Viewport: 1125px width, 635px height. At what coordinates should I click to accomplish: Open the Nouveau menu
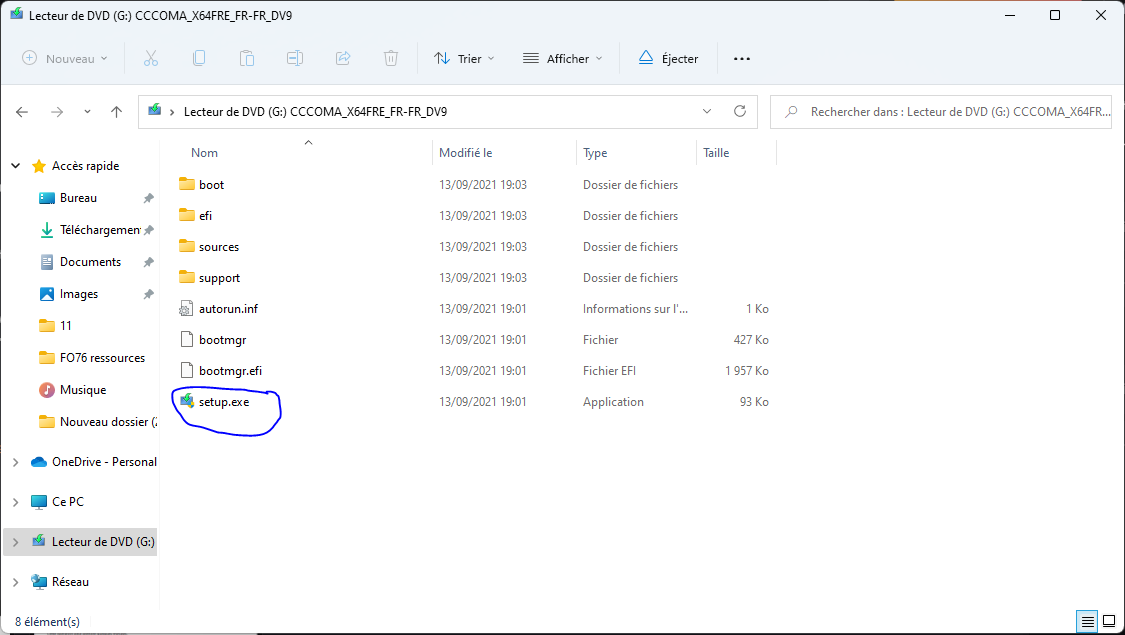(65, 59)
